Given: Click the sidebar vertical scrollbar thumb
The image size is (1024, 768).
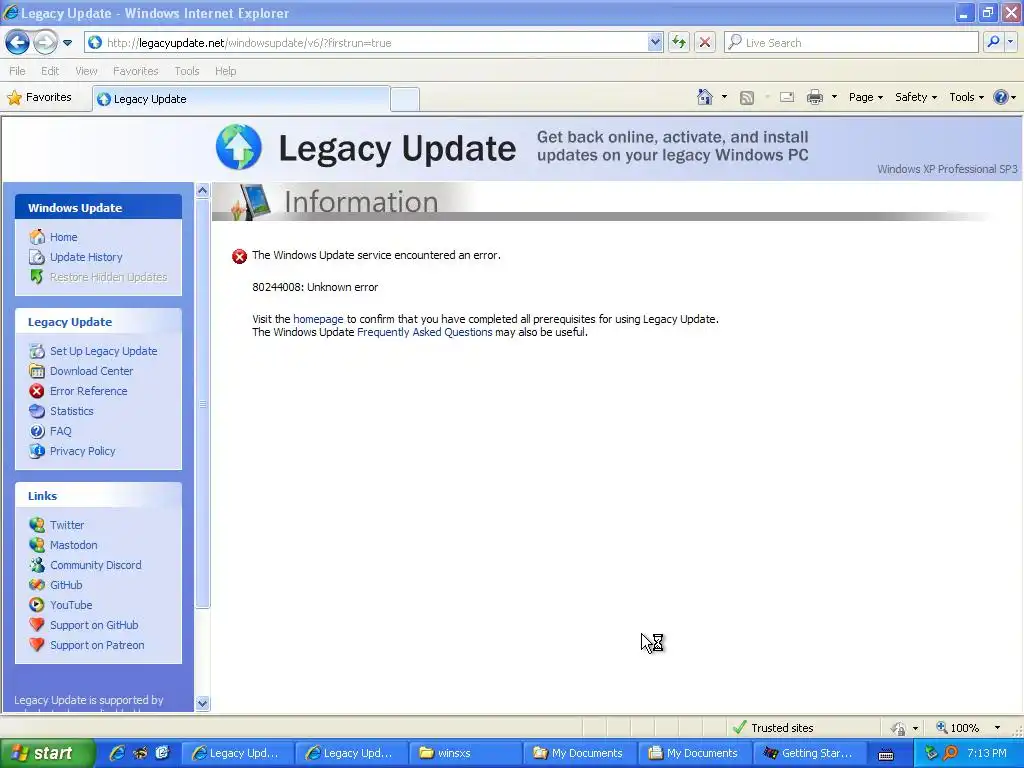Looking at the screenshot, I should click(202, 404).
